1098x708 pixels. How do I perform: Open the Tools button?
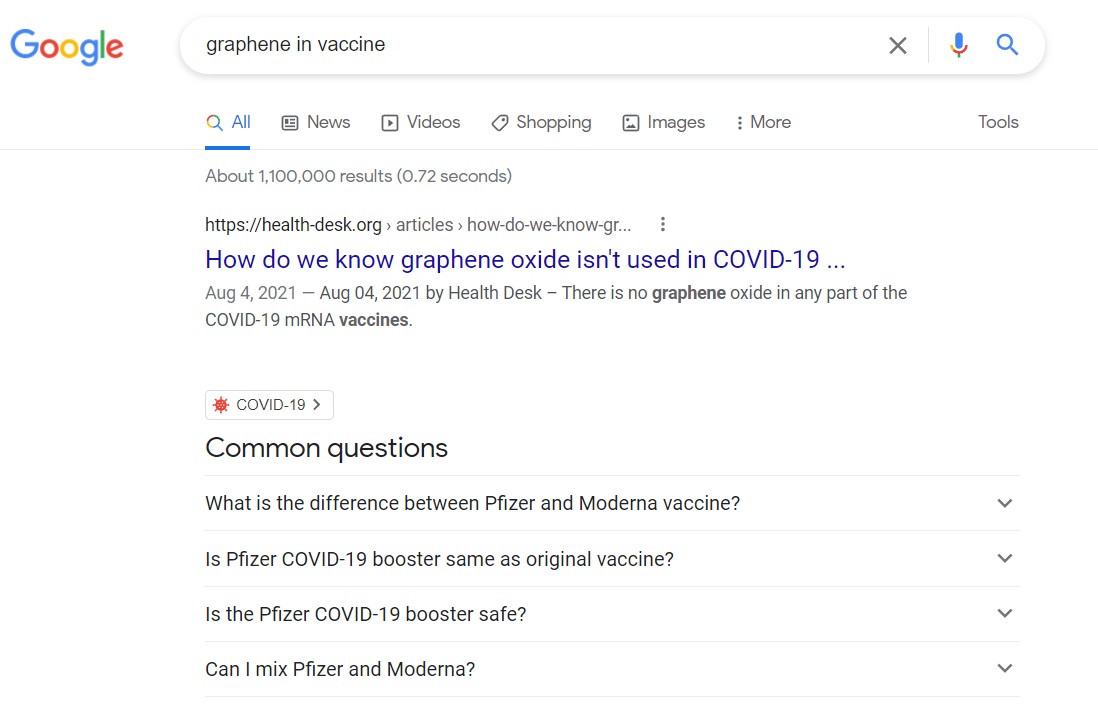tap(998, 122)
